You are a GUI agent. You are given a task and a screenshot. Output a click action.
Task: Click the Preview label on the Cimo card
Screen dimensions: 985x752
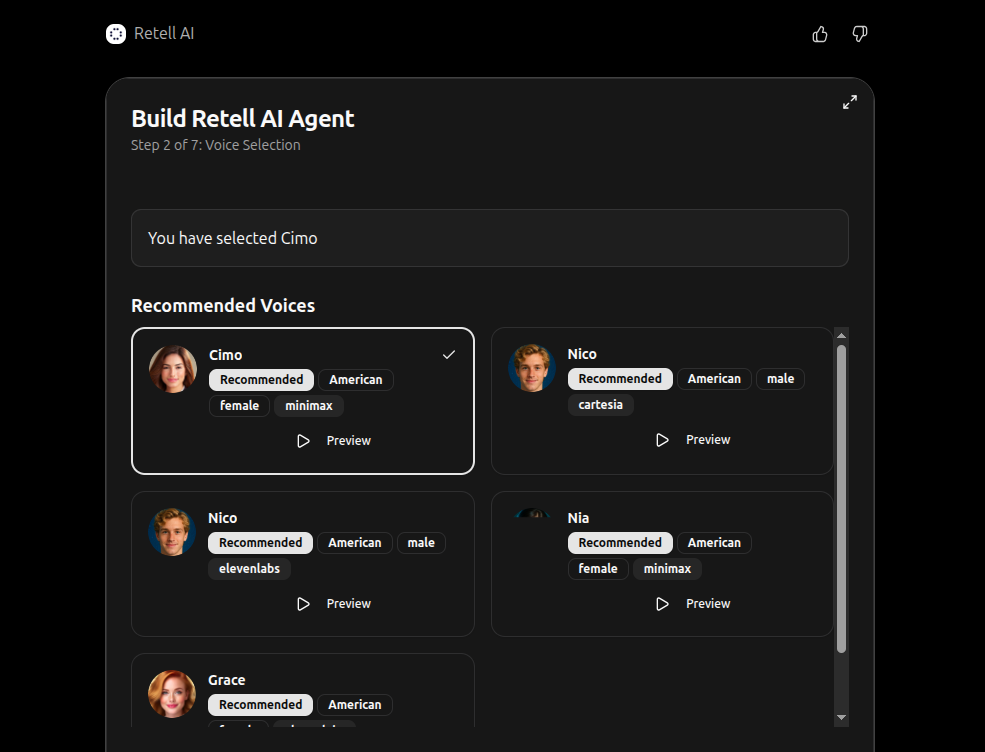pyautogui.click(x=349, y=441)
